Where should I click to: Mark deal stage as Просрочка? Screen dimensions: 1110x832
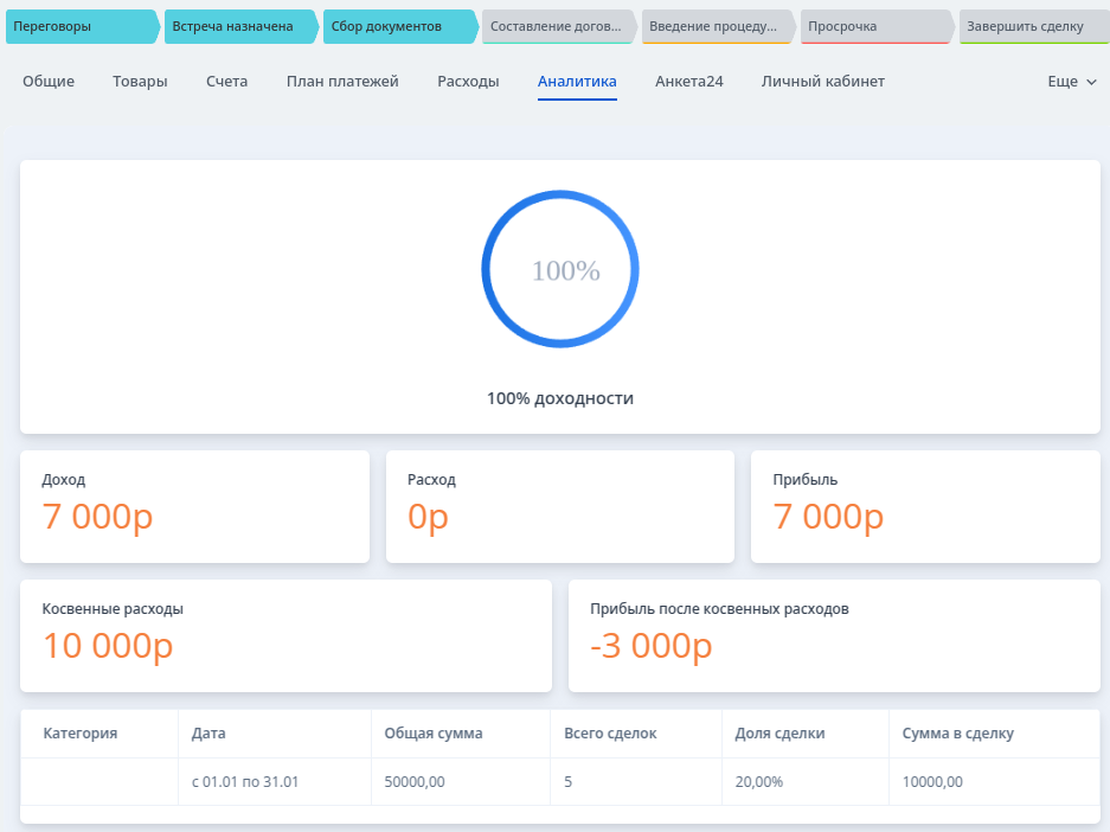[x=873, y=27]
